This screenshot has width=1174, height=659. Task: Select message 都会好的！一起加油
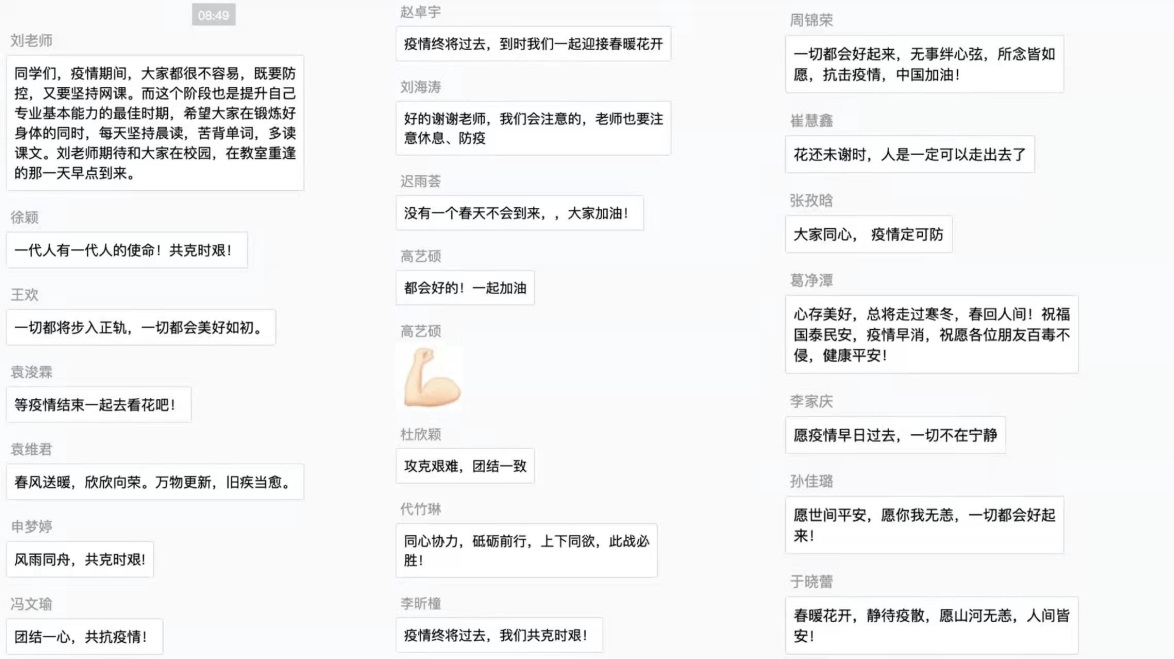pos(465,289)
